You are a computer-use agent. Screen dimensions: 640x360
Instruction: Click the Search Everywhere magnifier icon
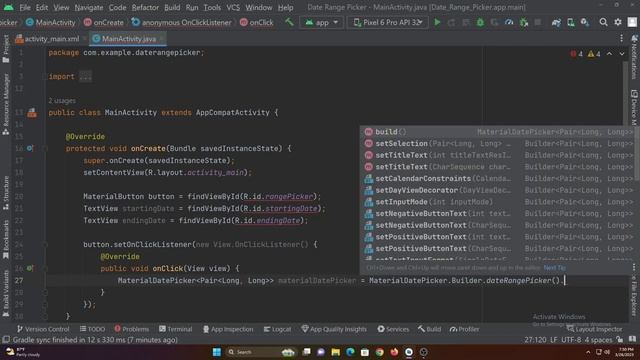point(603,22)
